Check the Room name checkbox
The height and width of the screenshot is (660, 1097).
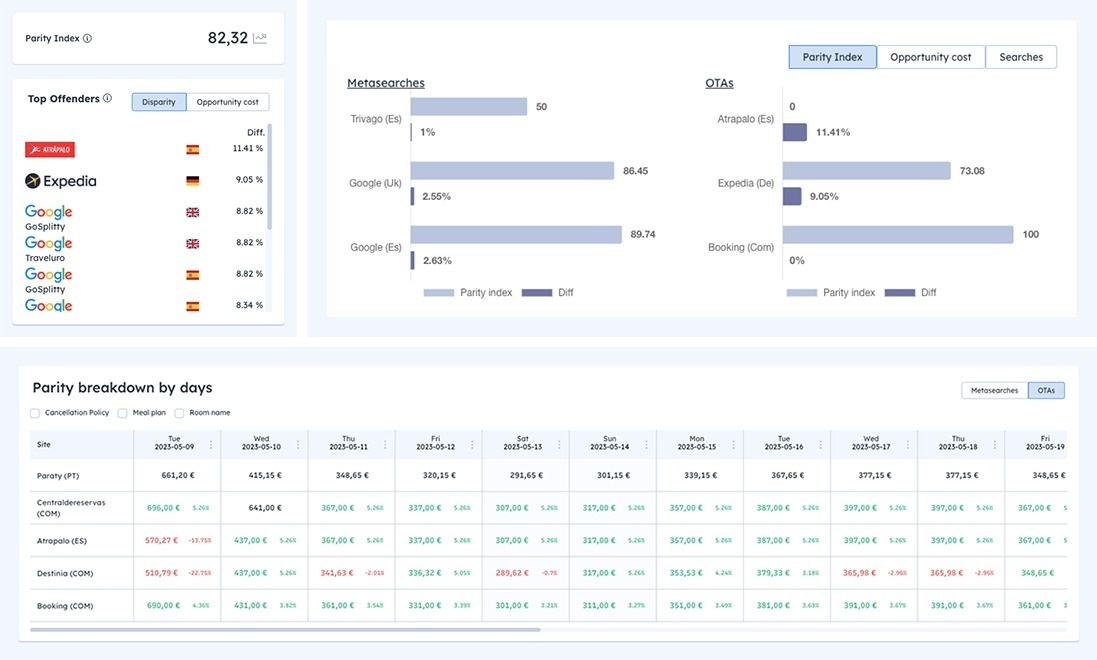tap(179, 413)
